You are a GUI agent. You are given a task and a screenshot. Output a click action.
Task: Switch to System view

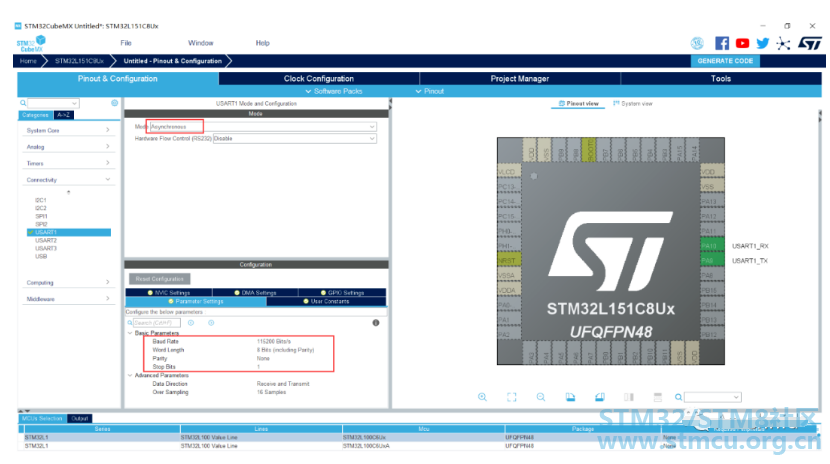coord(633,104)
